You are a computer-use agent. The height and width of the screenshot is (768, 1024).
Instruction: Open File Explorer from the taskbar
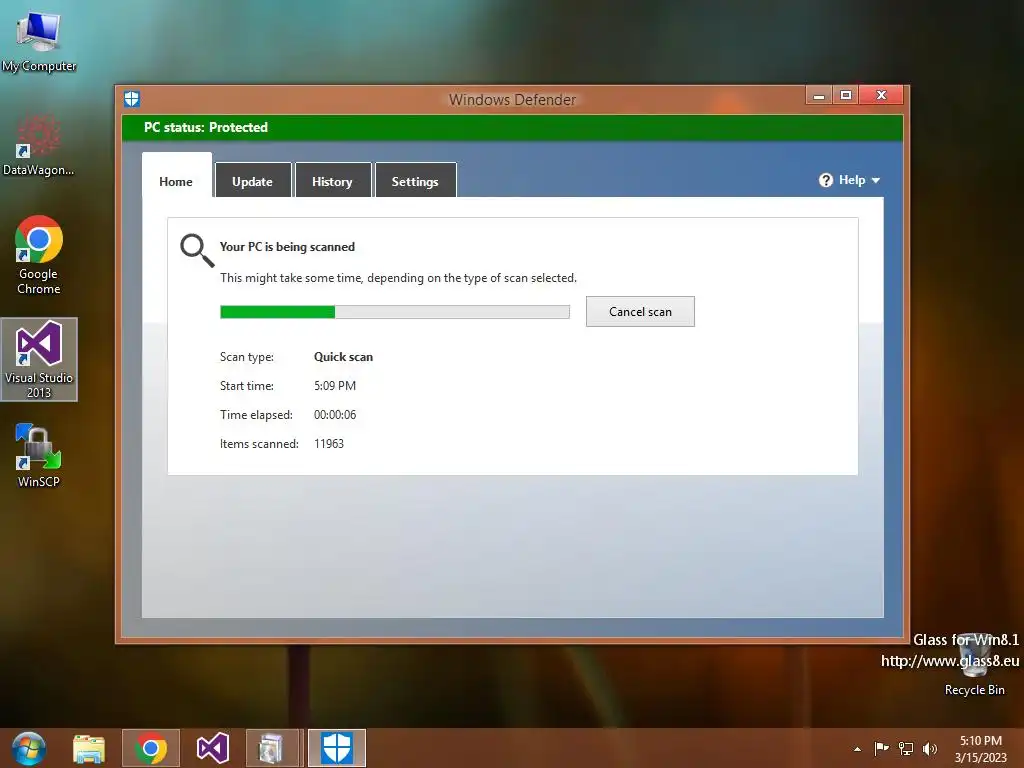[x=89, y=748]
